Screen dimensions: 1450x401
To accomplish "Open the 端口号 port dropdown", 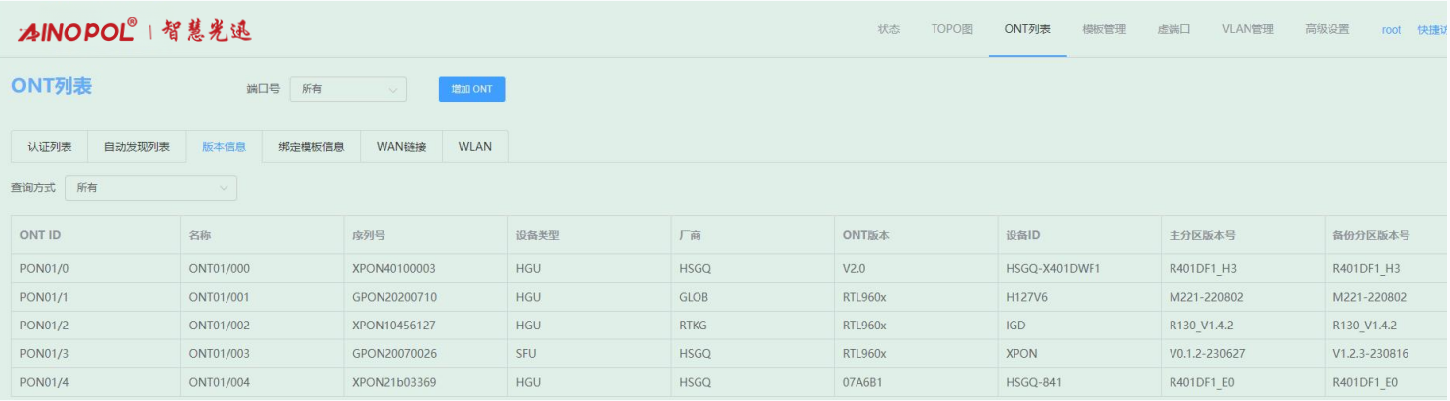I will tap(348, 89).
